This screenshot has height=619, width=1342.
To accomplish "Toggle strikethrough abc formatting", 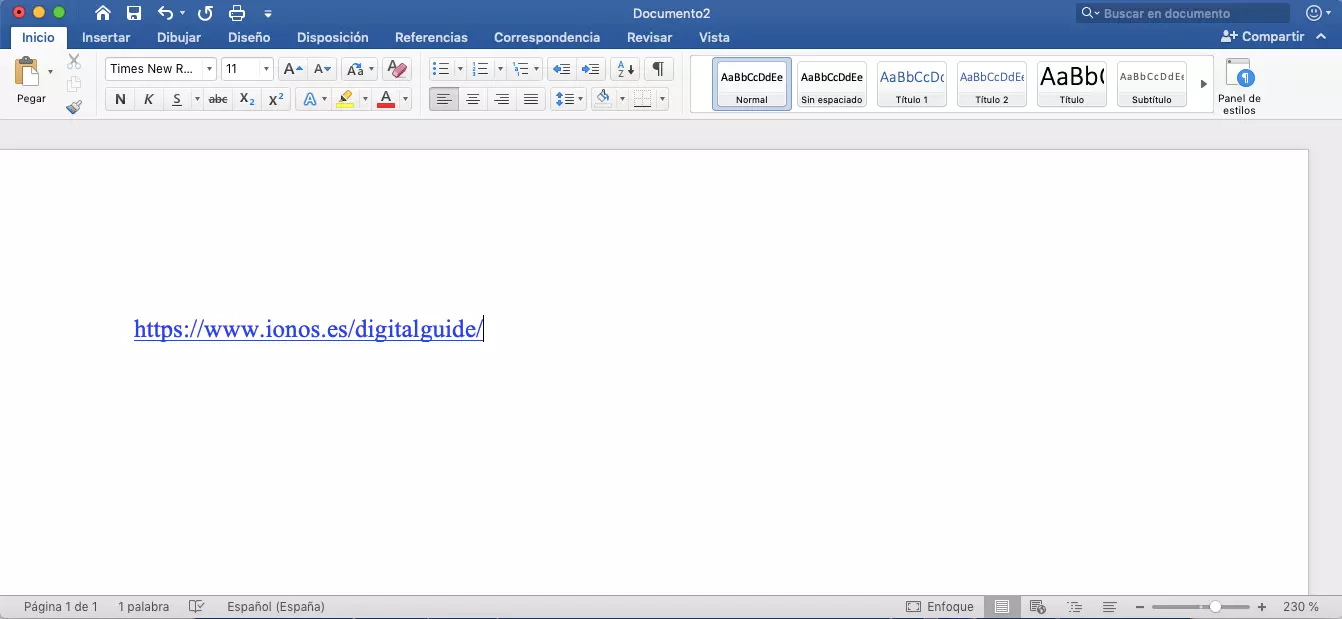I will (217, 99).
